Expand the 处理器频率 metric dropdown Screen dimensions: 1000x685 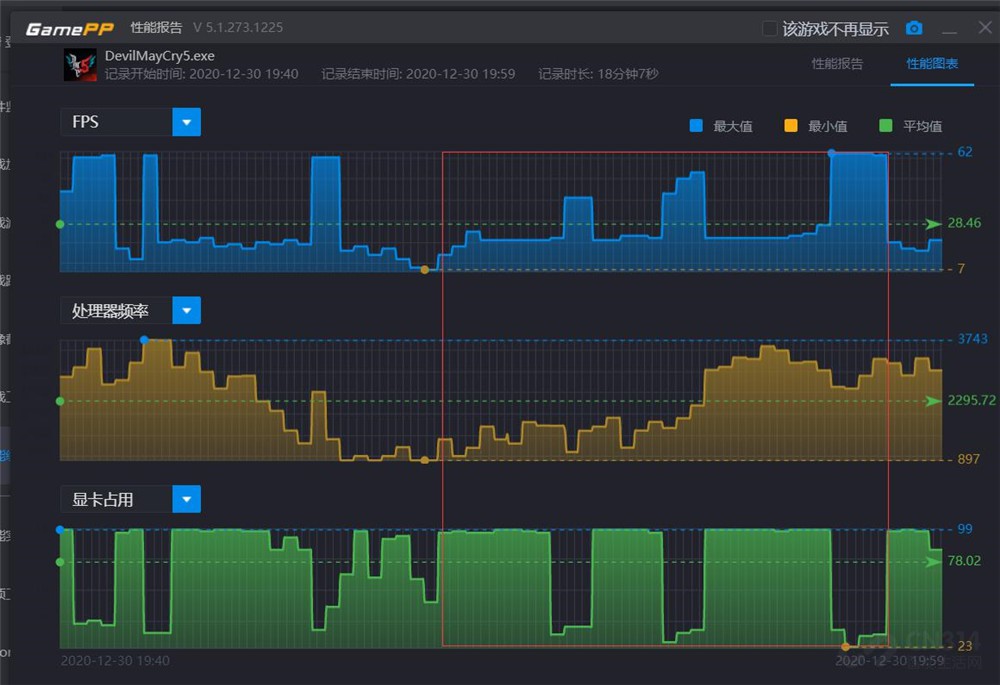(186, 311)
